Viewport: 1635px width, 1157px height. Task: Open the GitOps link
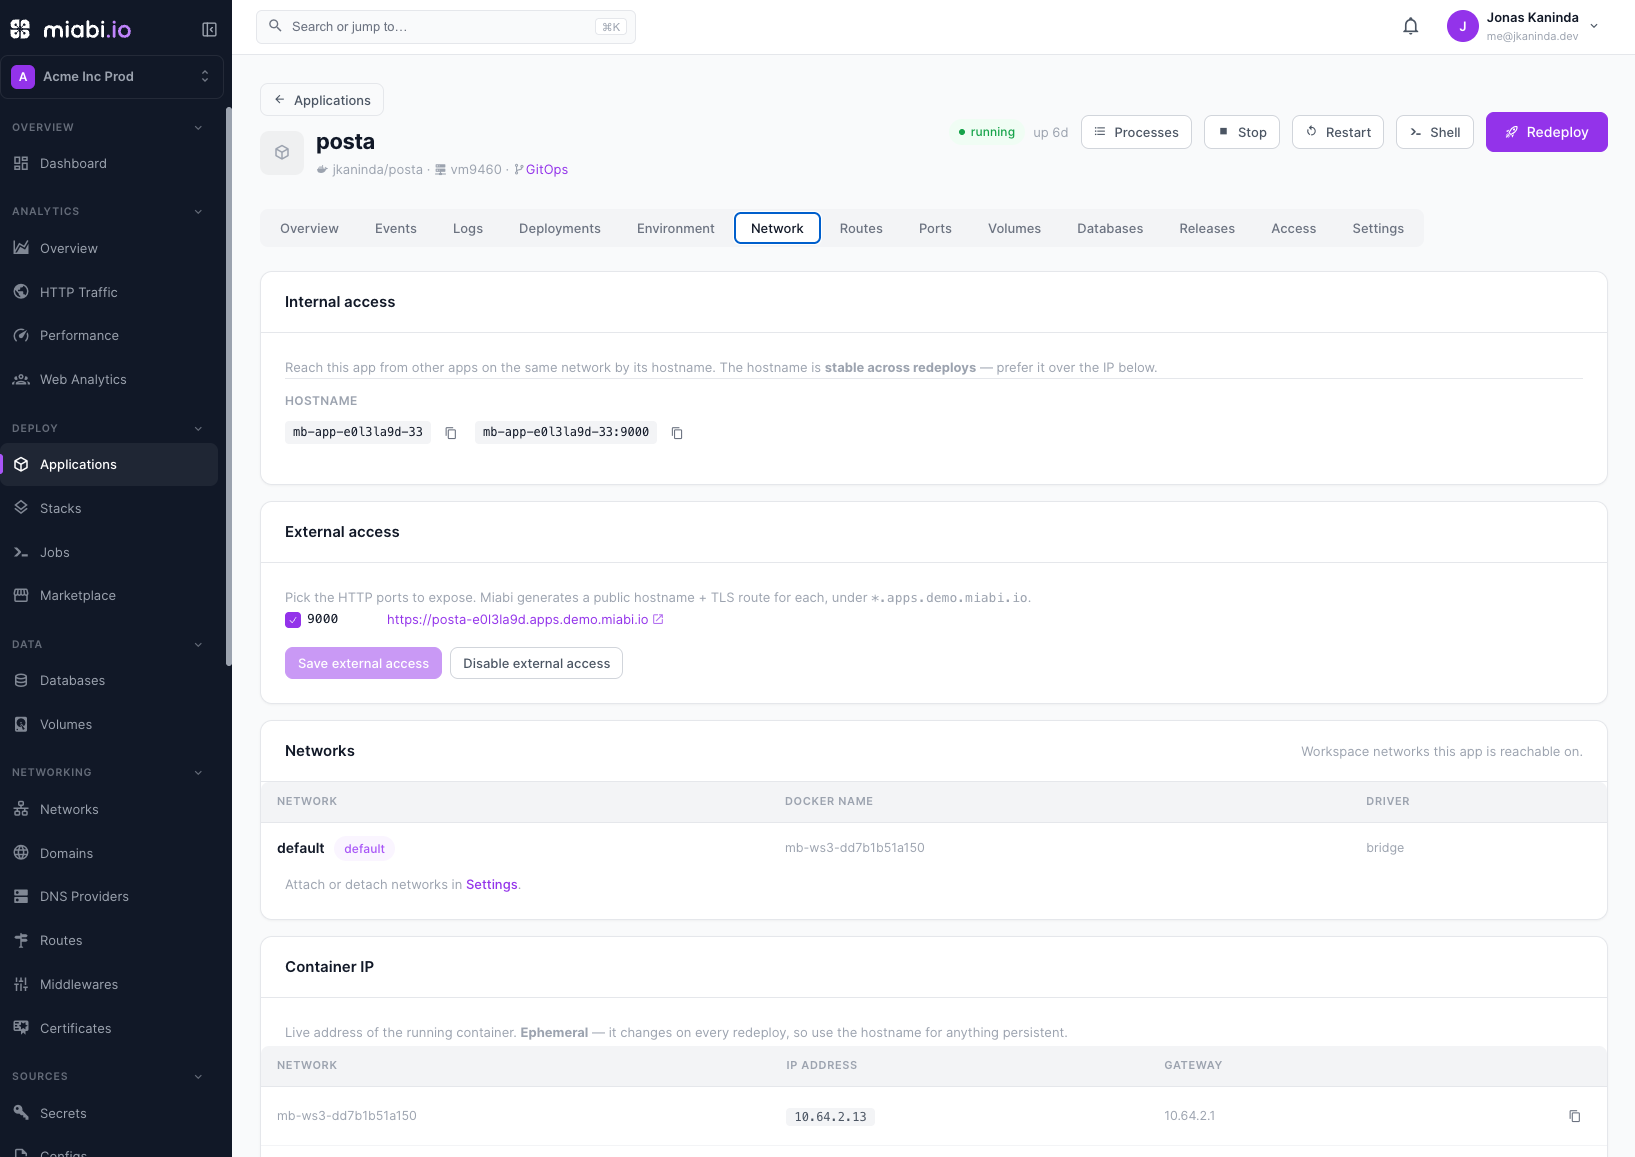pyautogui.click(x=541, y=170)
